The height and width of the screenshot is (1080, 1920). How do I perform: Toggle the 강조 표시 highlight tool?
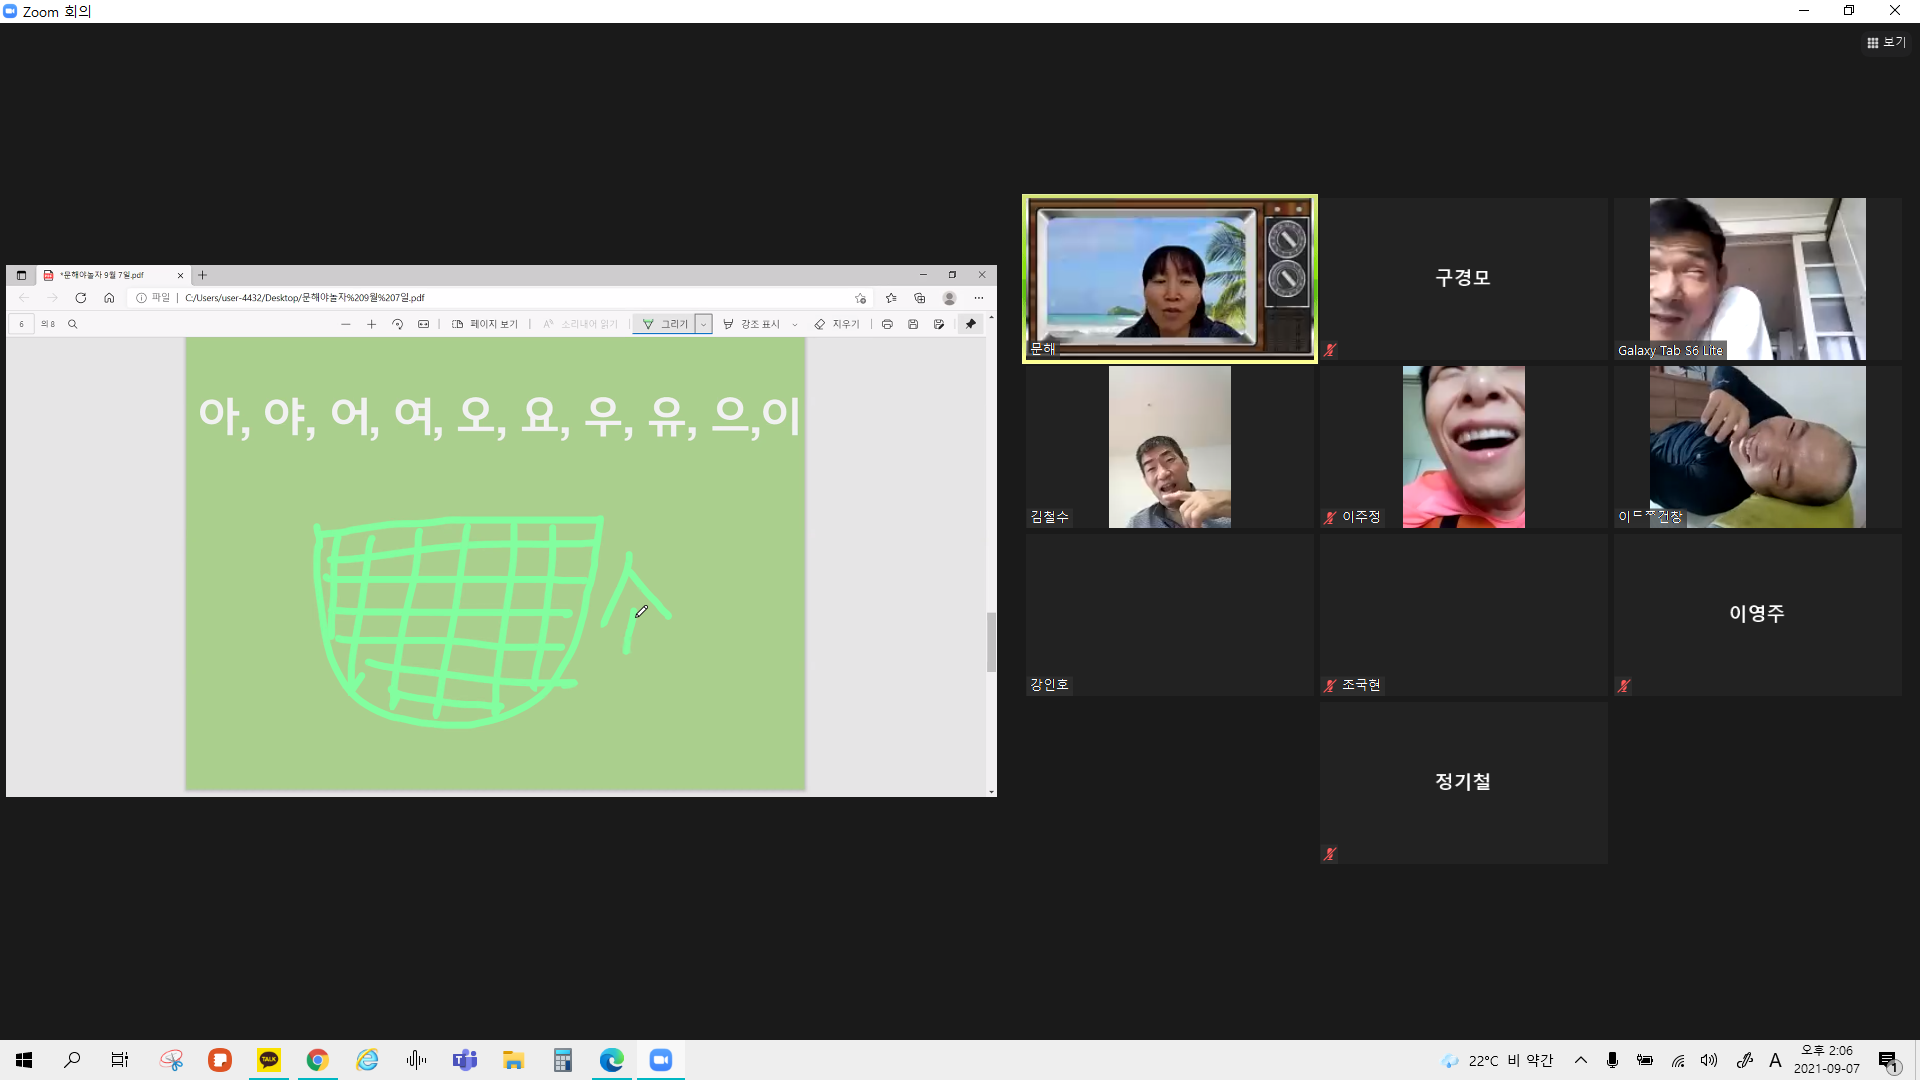(x=751, y=324)
